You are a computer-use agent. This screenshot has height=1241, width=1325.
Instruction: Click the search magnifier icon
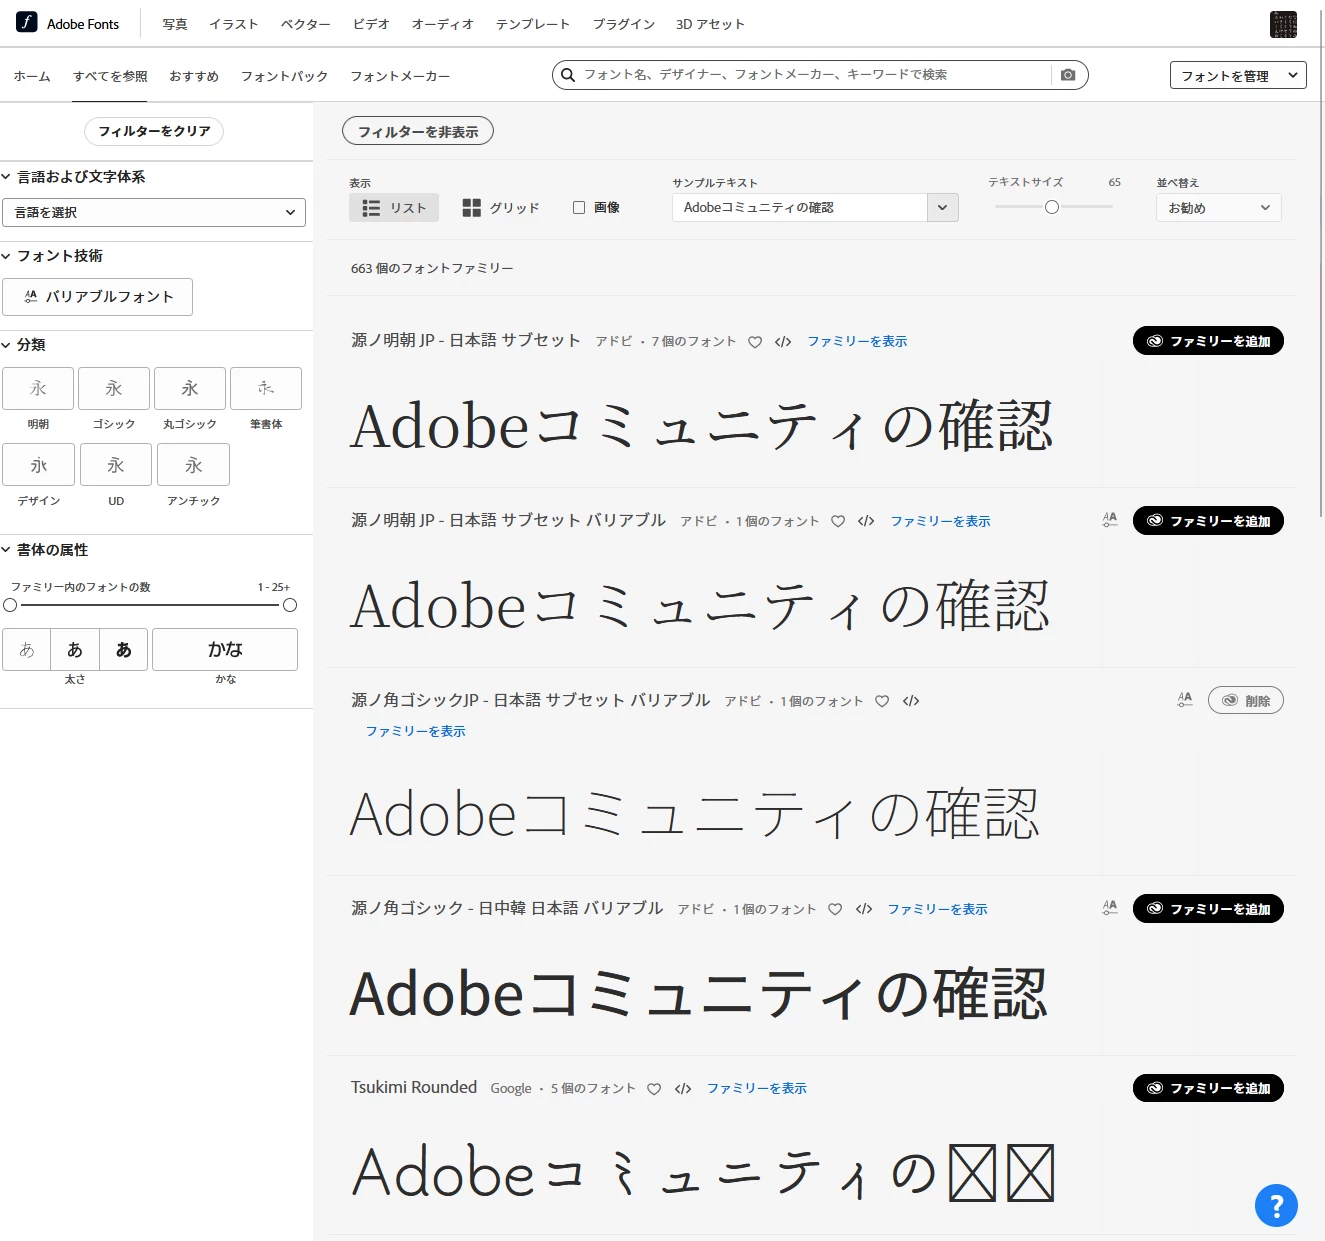click(568, 75)
